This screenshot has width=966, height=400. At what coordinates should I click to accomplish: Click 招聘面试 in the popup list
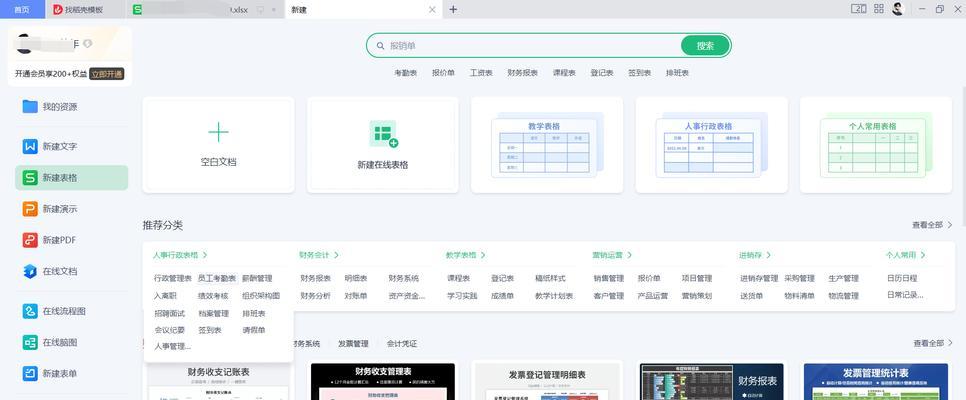coord(169,314)
